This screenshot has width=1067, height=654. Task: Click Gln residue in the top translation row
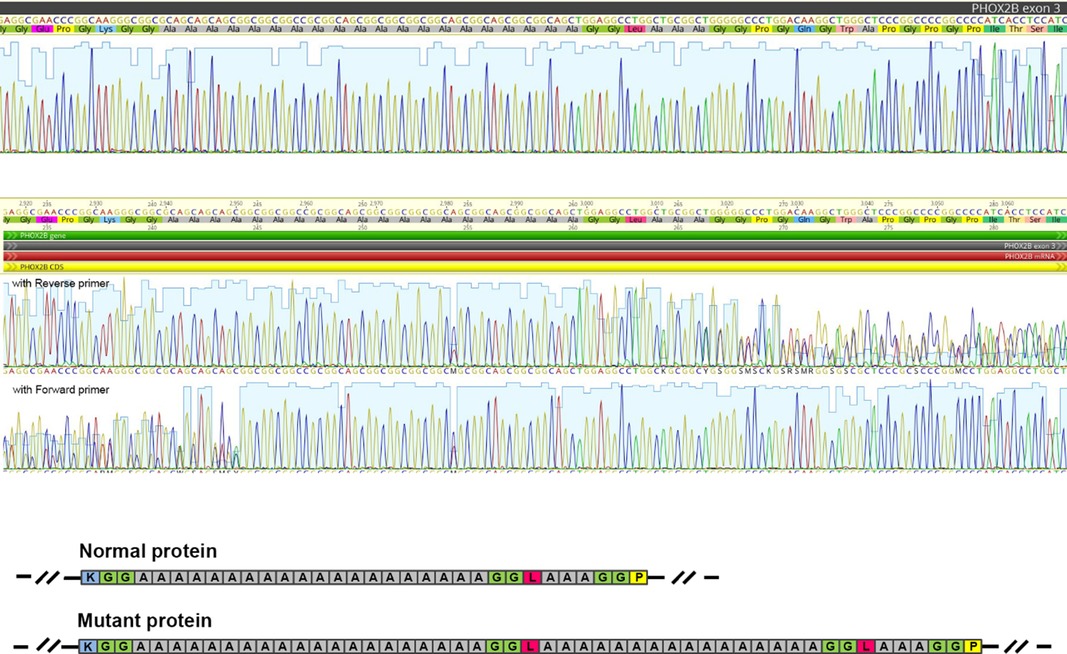coord(804,29)
